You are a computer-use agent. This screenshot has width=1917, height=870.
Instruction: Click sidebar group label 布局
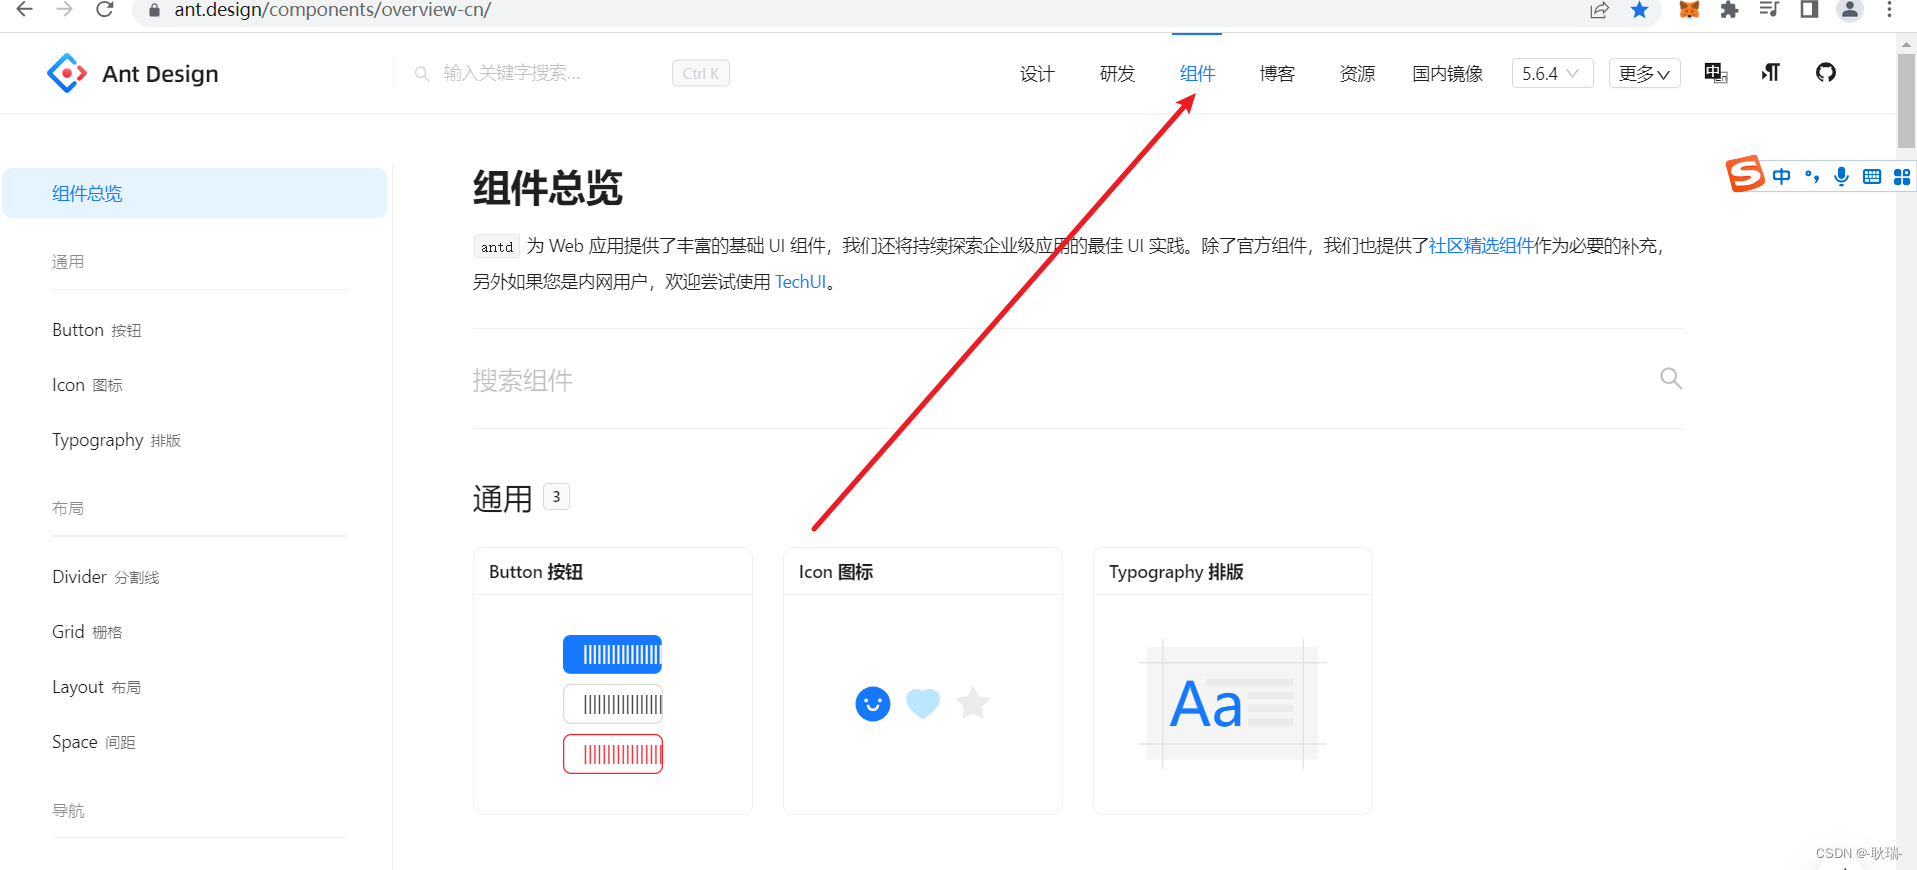coord(68,508)
